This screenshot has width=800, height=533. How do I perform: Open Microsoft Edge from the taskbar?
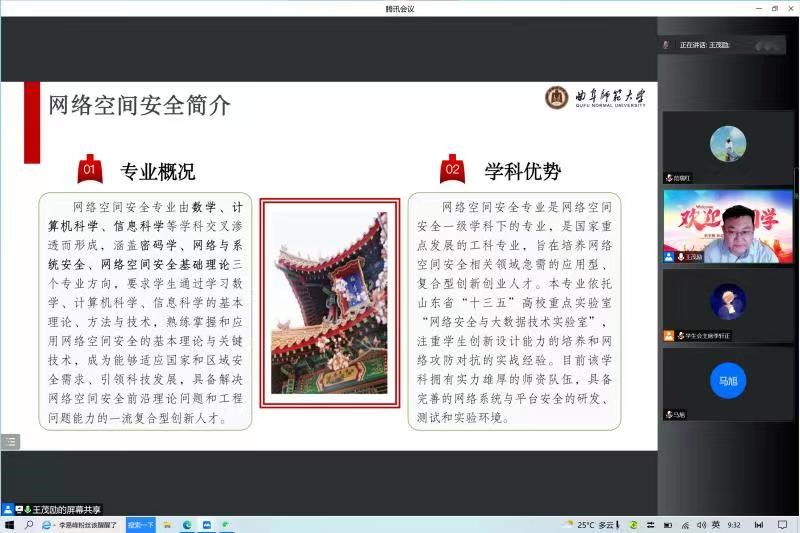pos(187,525)
